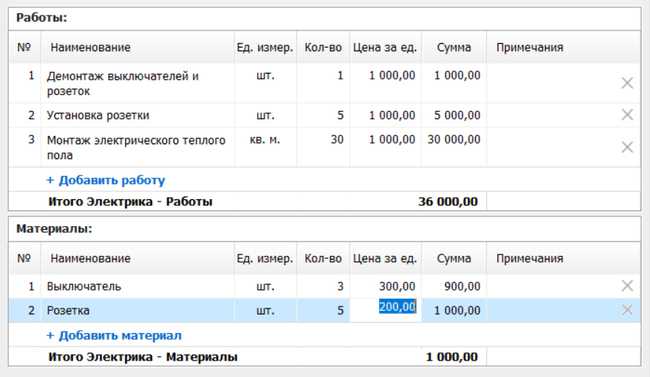Edit the price 300,00 of Выключатель
Screen dimensions: 650x377
click(x=386, y=286)
